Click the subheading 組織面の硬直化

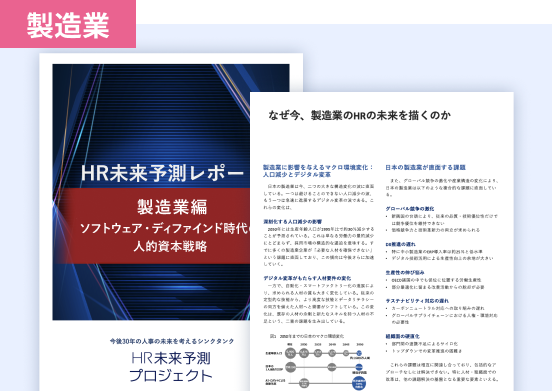pos(402,336)
